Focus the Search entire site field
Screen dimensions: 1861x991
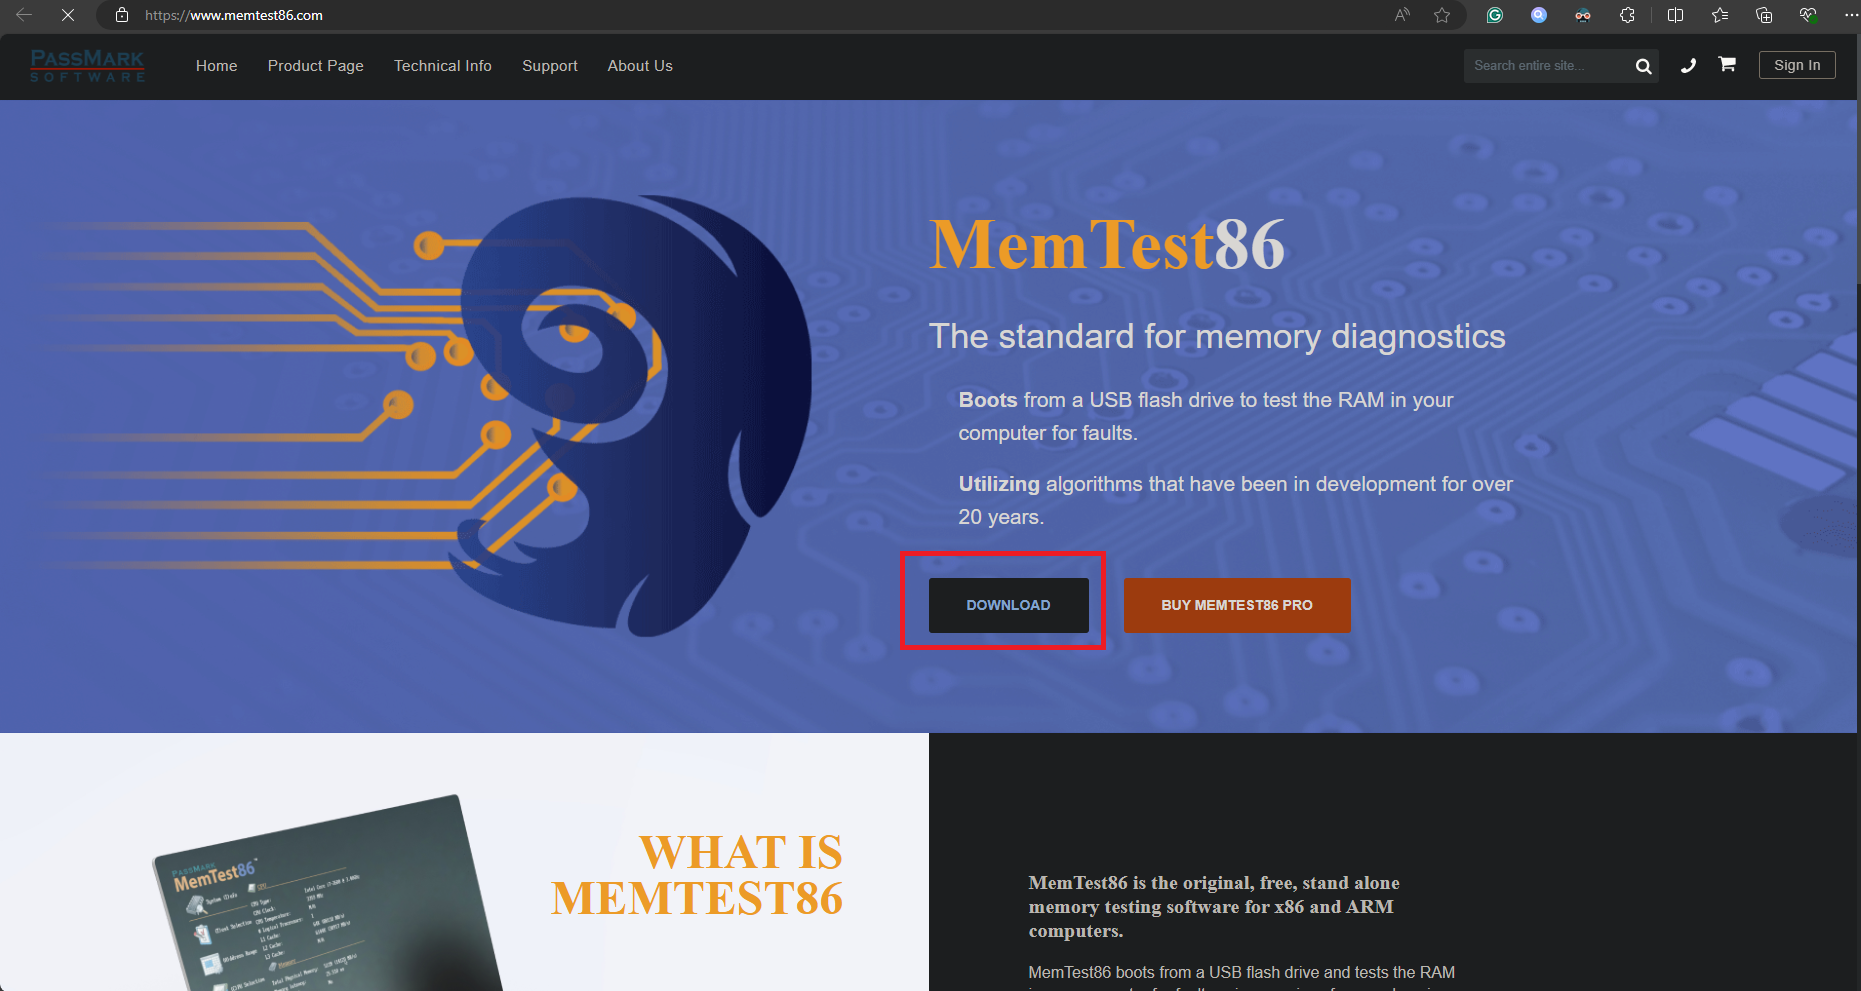pyautogui.click(x=1546, y=66)
